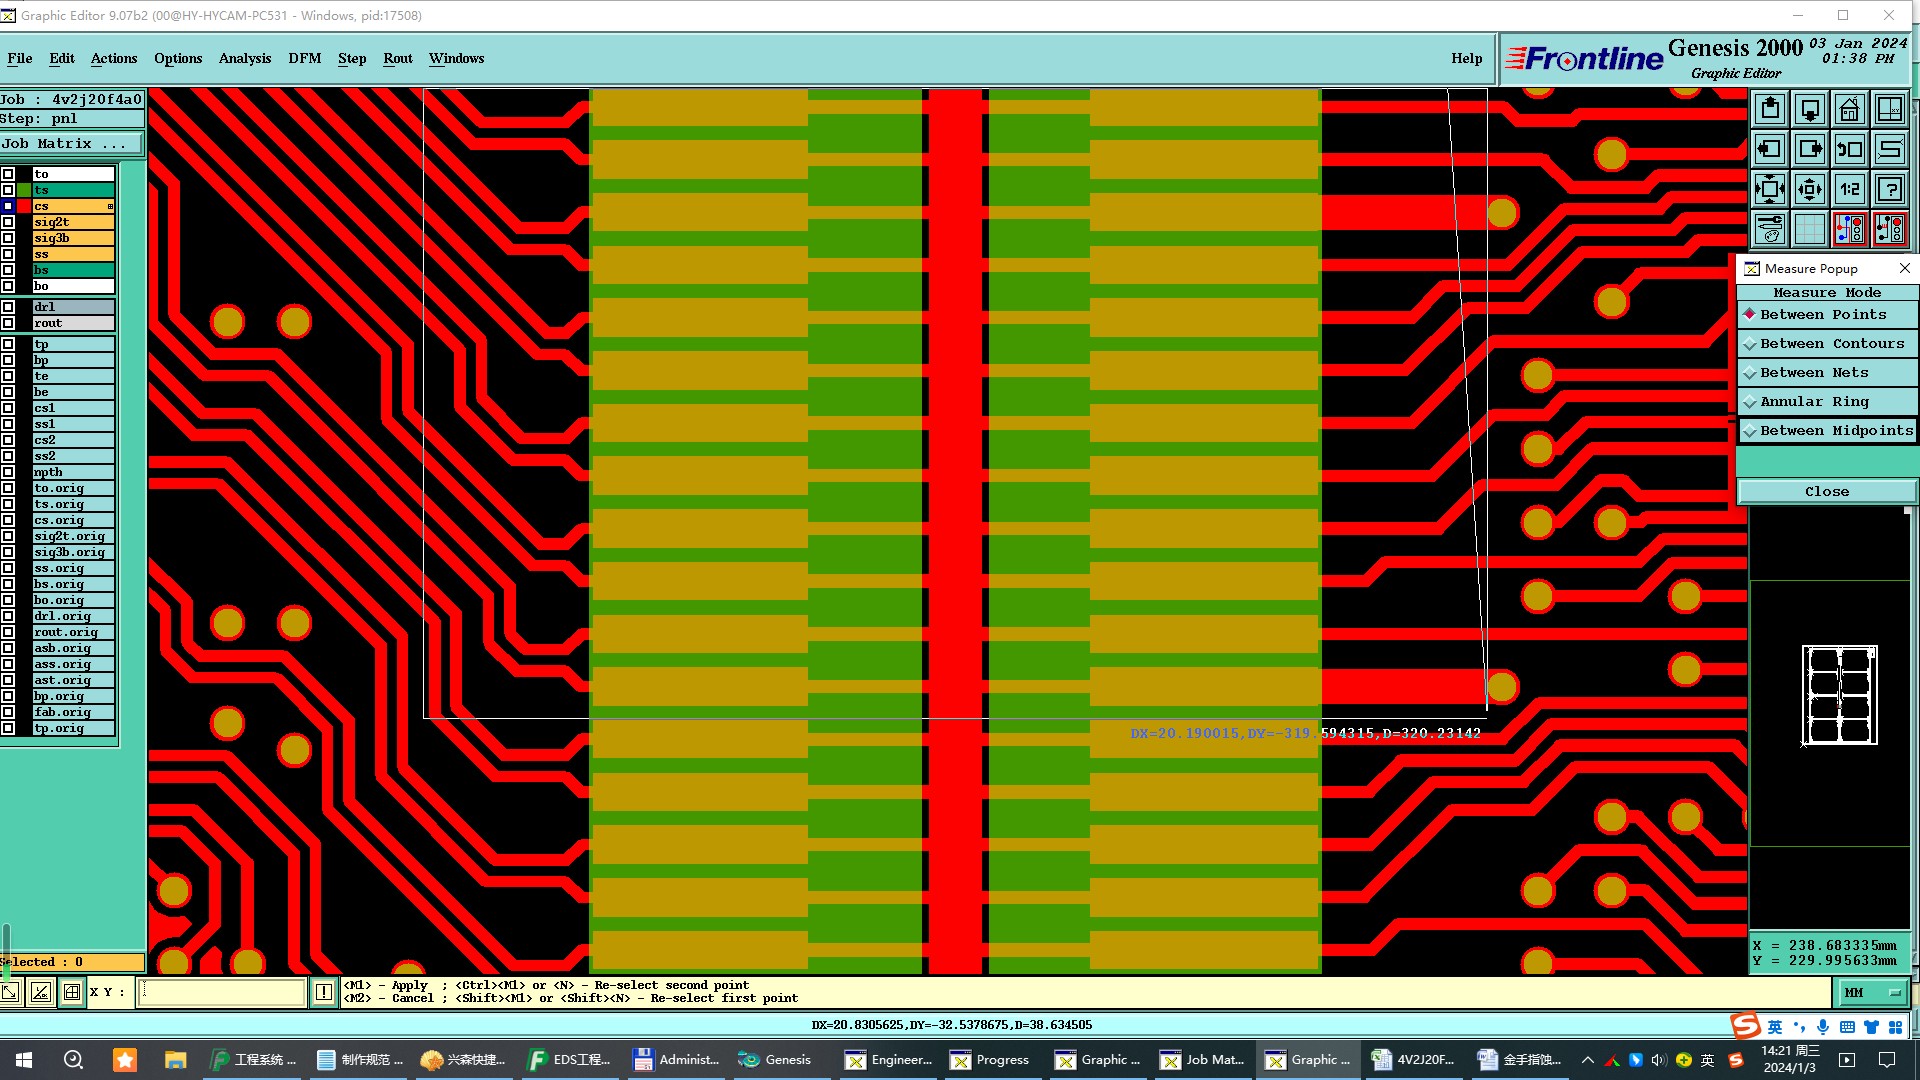Open the MM units dropdown
1920x1080 pixels.
pyautogui.click(x=1873, y=992)
